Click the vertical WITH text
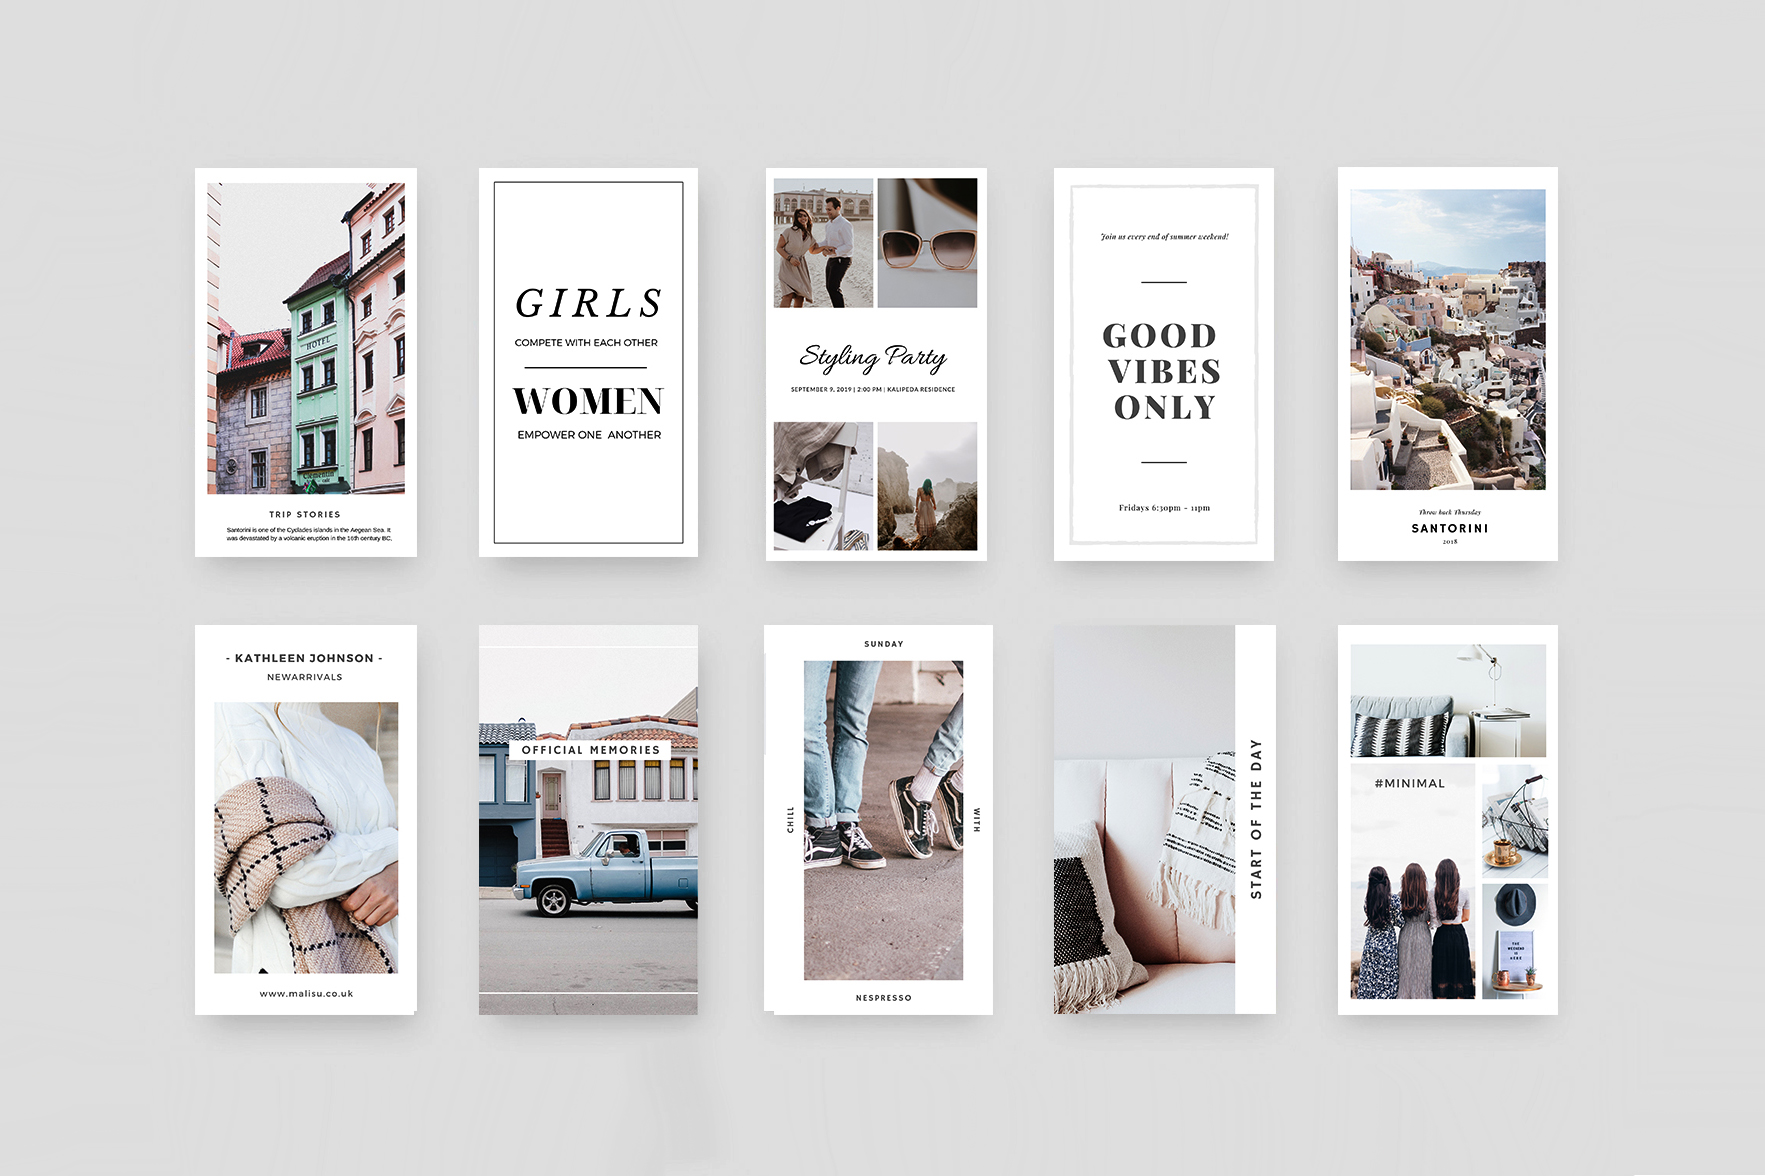Viewport: 1765px width, 1176px height. tap(977, 820)
